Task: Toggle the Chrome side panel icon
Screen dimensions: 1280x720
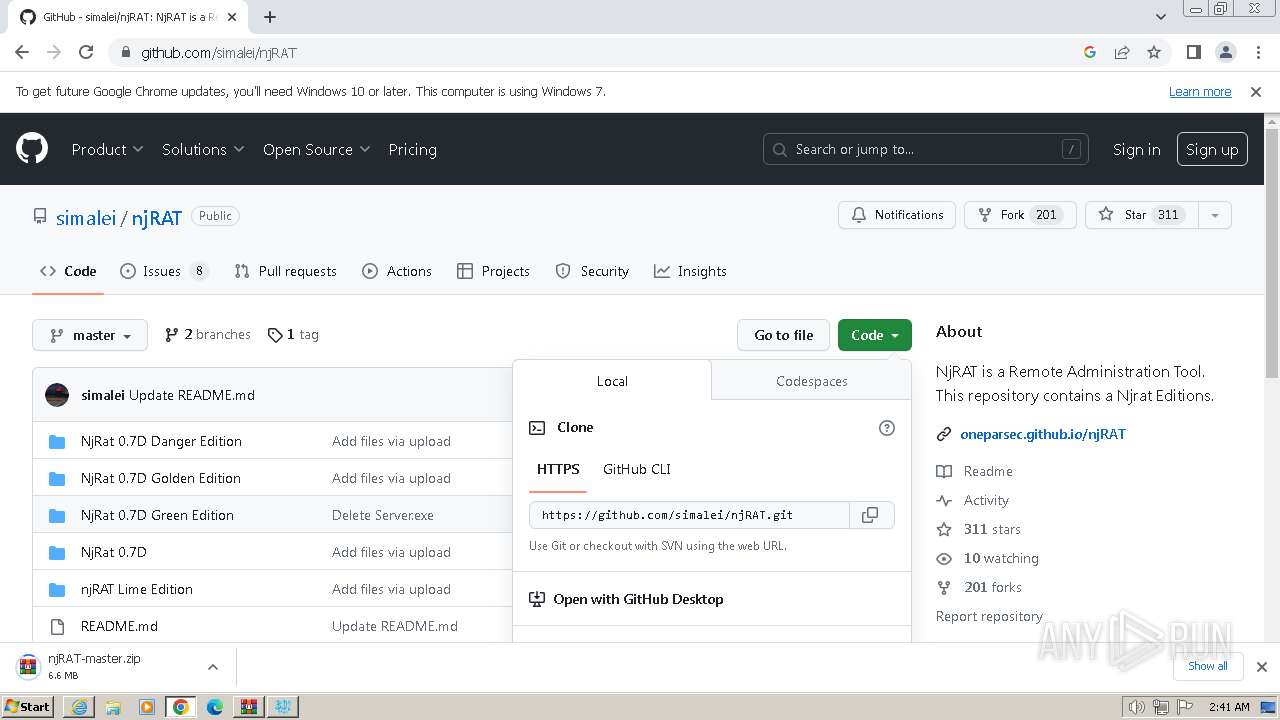Action: pos(1193,52)
